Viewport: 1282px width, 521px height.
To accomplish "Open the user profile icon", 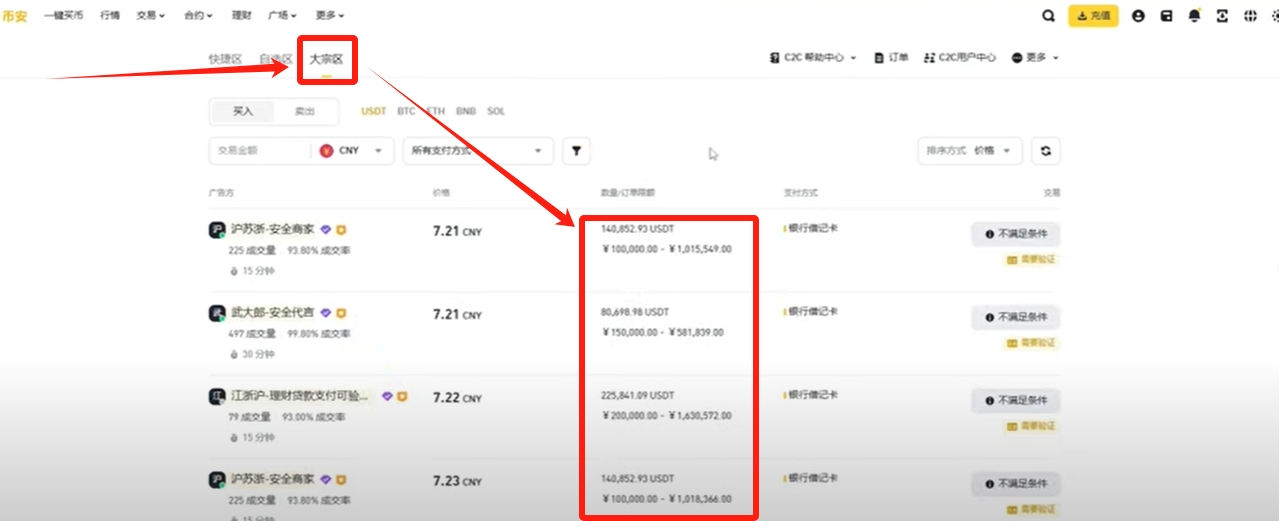I will pyautogui.click(x=1137, y=16).
